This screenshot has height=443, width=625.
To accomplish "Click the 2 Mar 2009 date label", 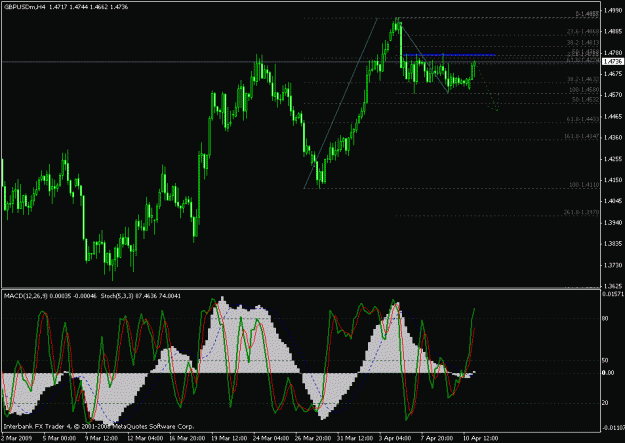I will tap(15, 438).
